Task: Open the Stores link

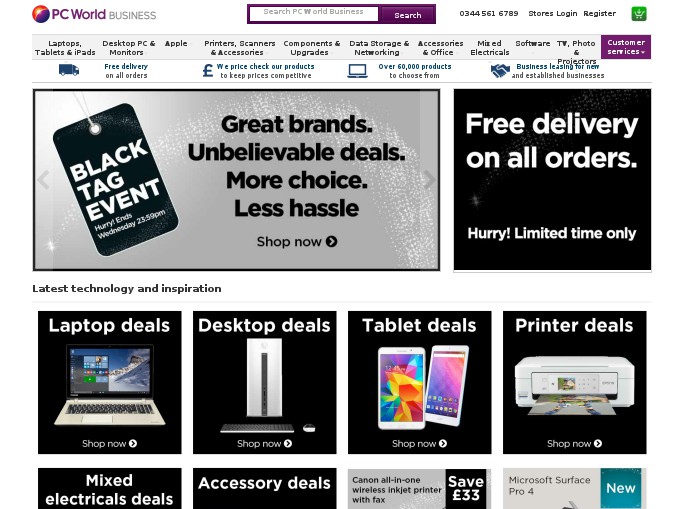Action: pyautogui.click(x=541, y=13)
